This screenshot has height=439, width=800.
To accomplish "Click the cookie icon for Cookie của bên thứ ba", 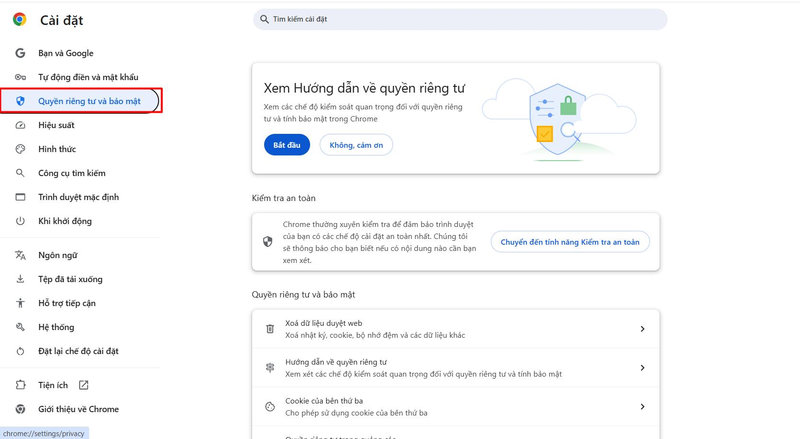I will [270, 406].
